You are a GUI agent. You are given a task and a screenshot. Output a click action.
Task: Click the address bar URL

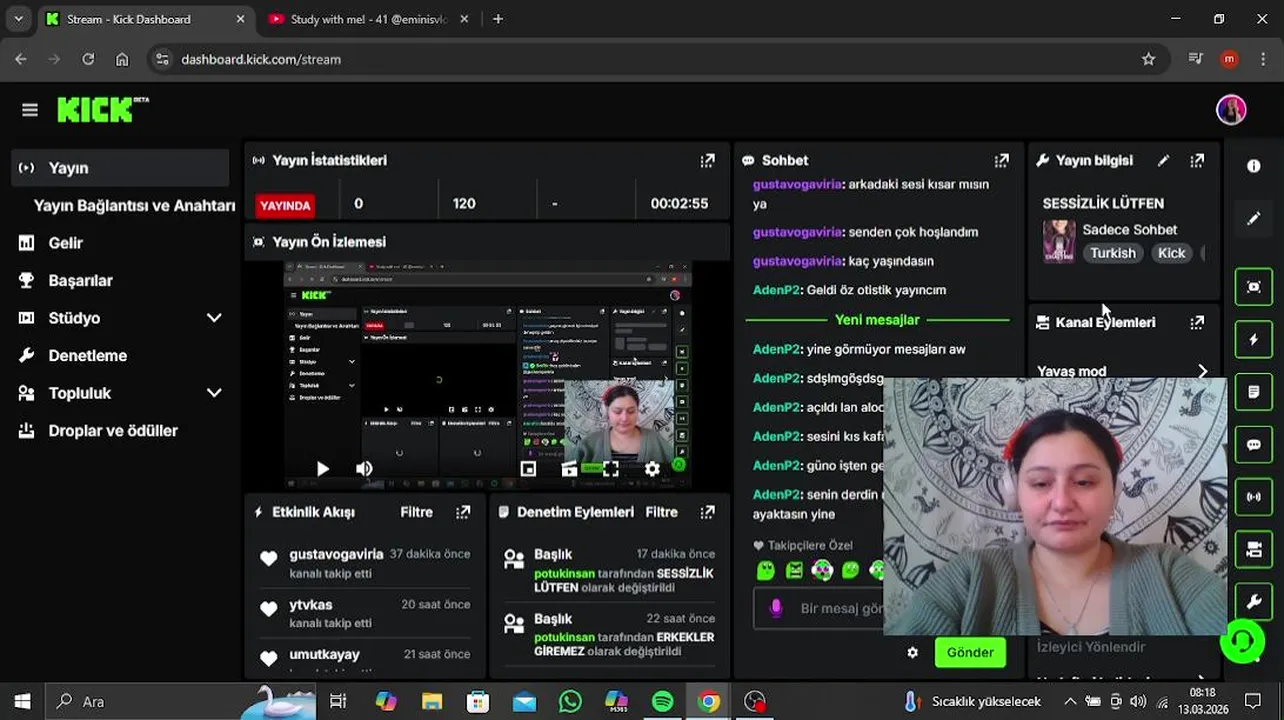[261, 59]
